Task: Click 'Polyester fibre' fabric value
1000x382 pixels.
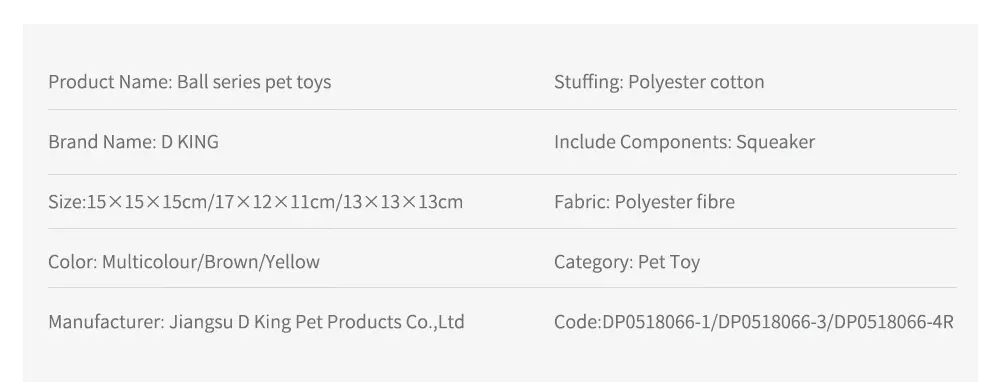Action: click(x=675, y=202)
